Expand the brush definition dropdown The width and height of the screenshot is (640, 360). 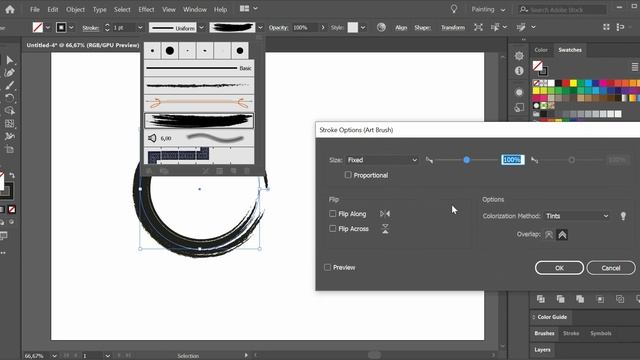260,28
